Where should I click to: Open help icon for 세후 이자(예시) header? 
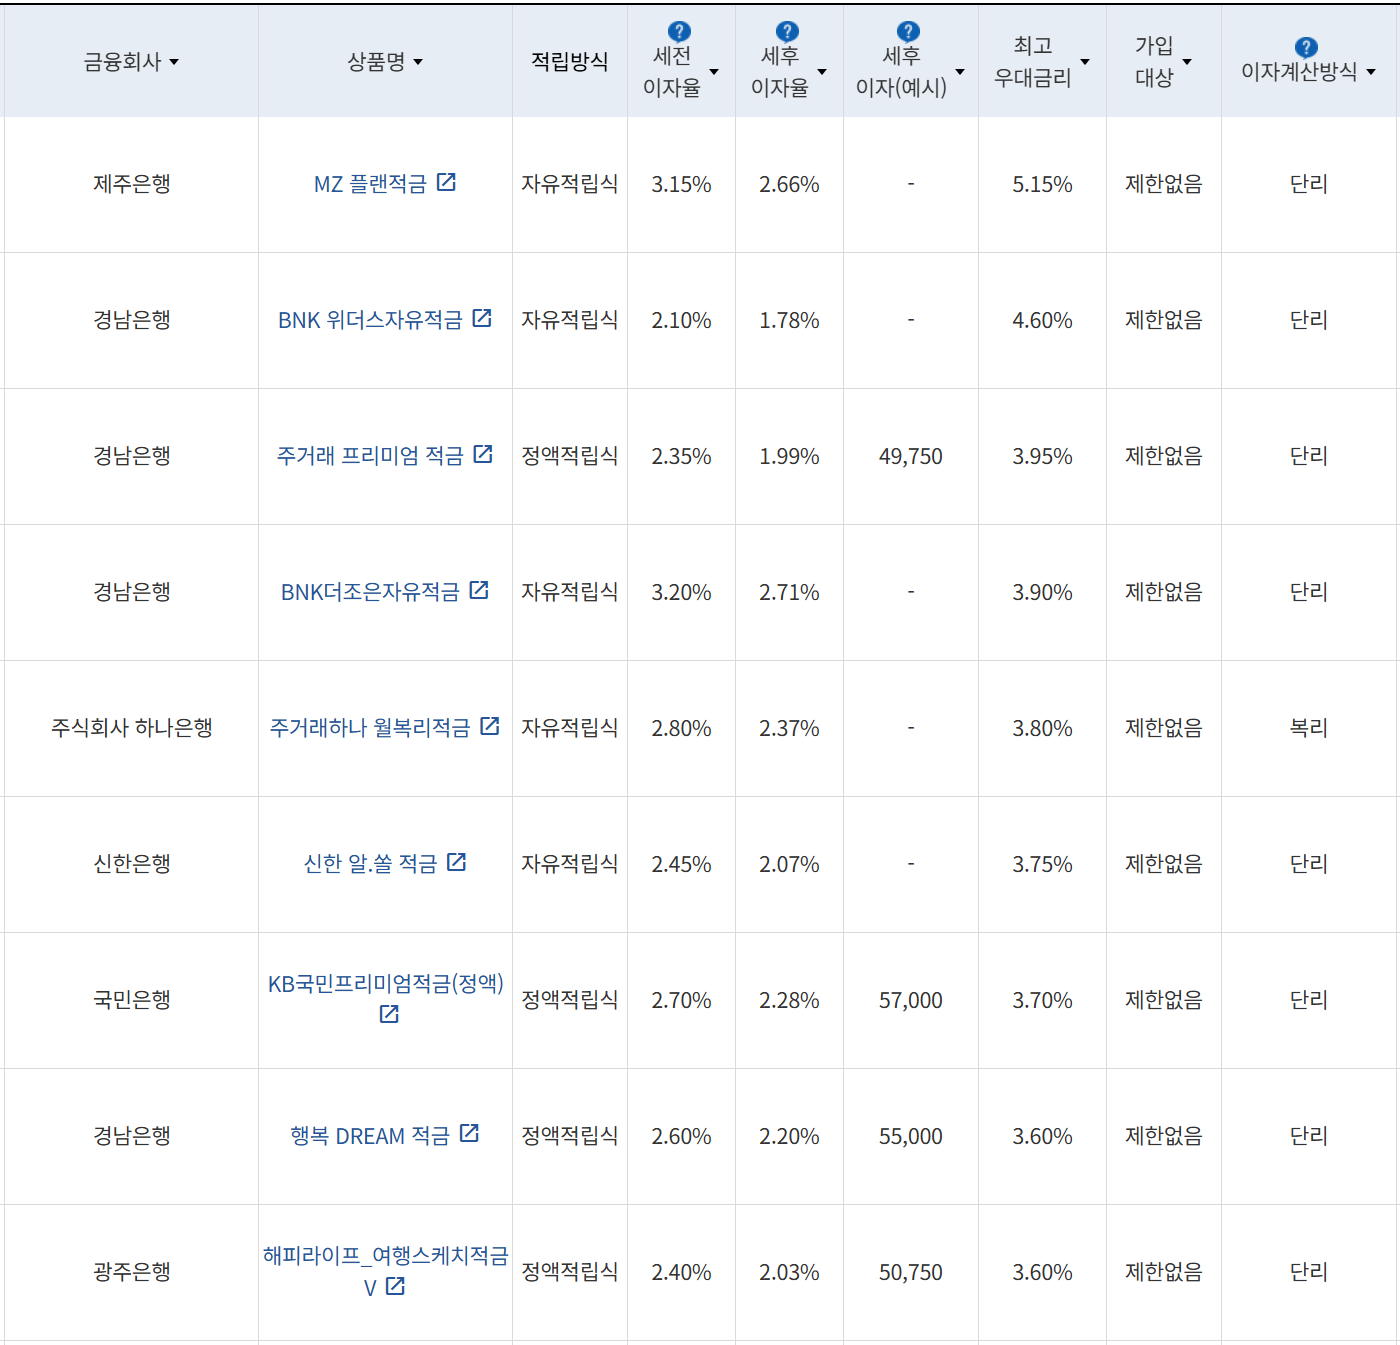point(909,31)
